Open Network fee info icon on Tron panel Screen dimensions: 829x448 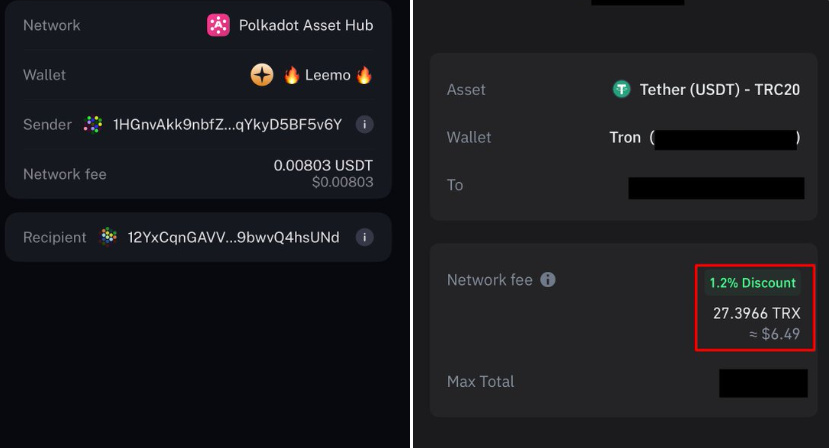[548, 279]
